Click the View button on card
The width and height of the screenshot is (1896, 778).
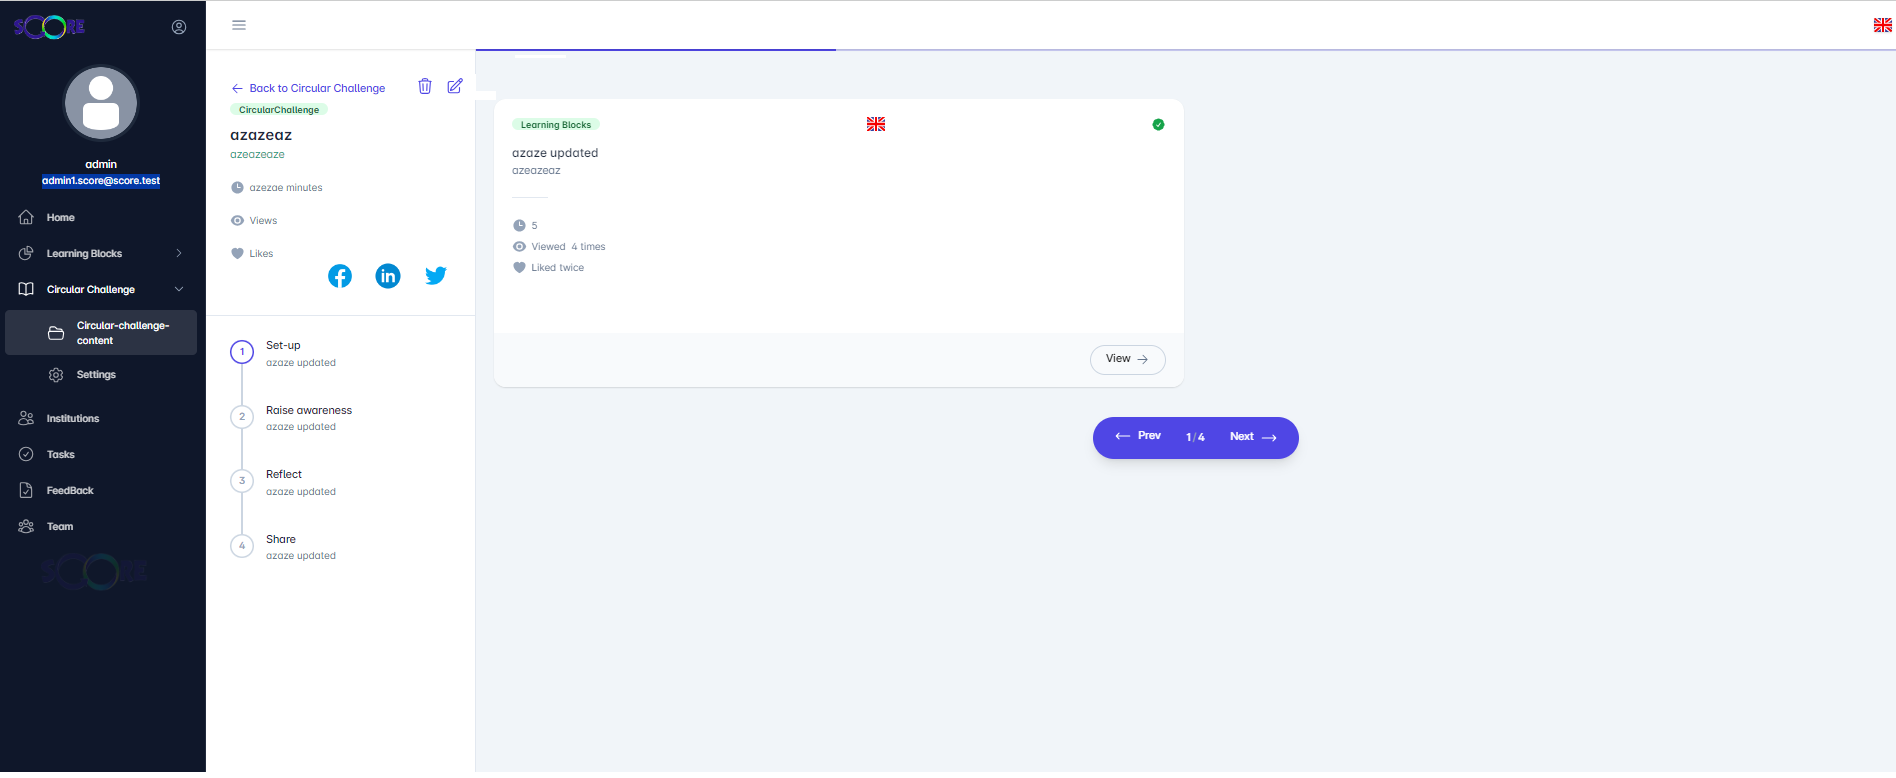(x=1127, y=360)
